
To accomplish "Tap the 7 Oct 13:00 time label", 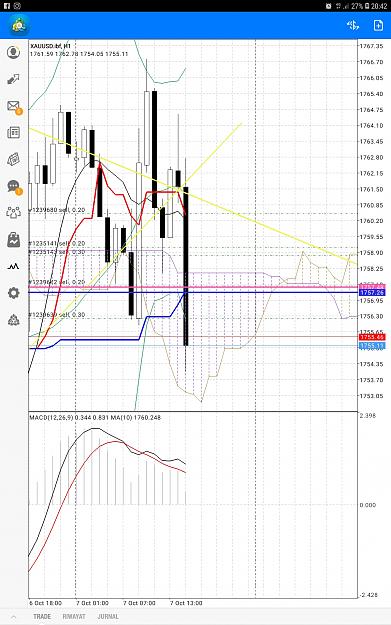I will [186, 603].
